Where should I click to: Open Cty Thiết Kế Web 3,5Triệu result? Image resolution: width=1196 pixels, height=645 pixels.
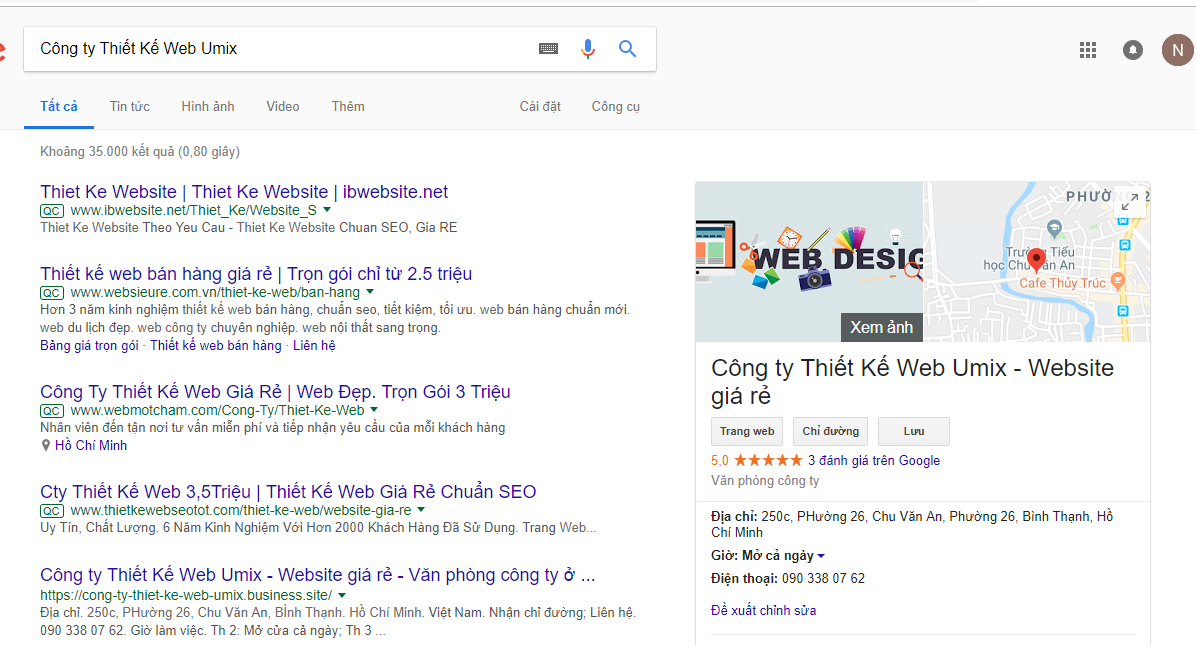[288, 492]
